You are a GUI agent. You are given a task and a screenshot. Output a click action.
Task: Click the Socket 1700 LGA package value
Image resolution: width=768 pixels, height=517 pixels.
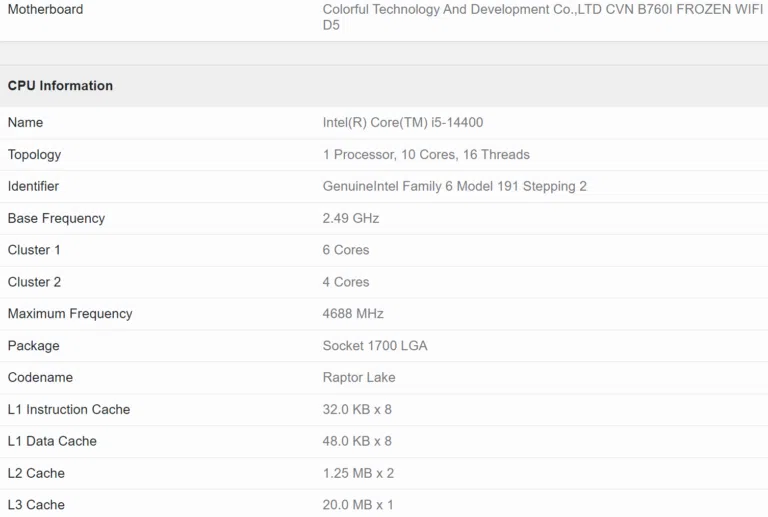coord(373,346)
